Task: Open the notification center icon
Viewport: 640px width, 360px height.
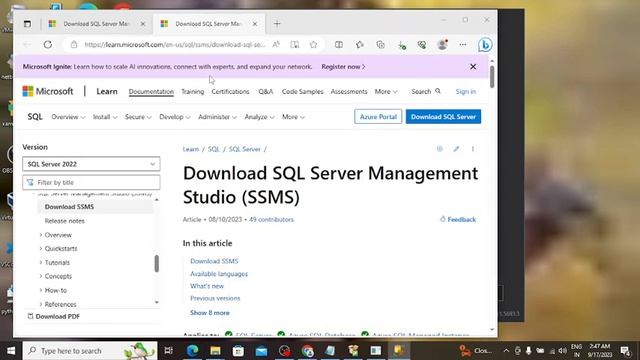Action: pos(625,351)
